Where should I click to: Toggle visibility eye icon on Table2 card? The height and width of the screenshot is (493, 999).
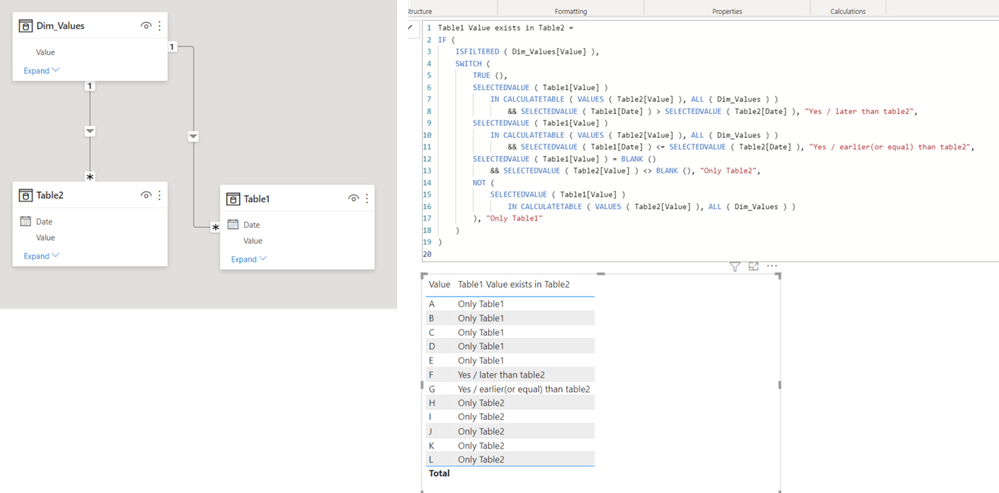pyautogui.click(x=146, y=195)
